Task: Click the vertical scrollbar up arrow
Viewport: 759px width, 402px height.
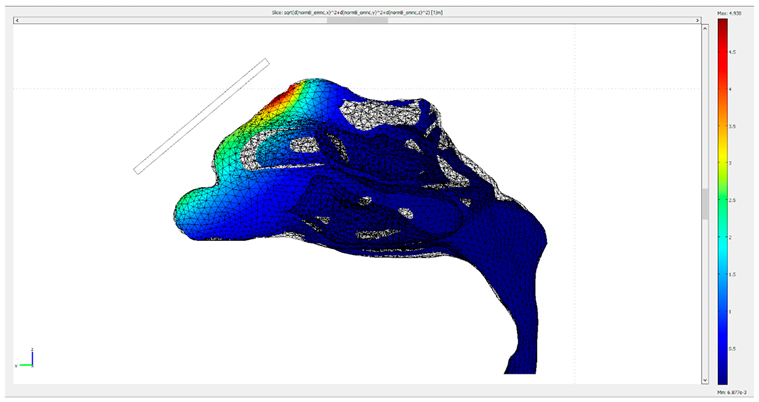Action: coord(704,27)
